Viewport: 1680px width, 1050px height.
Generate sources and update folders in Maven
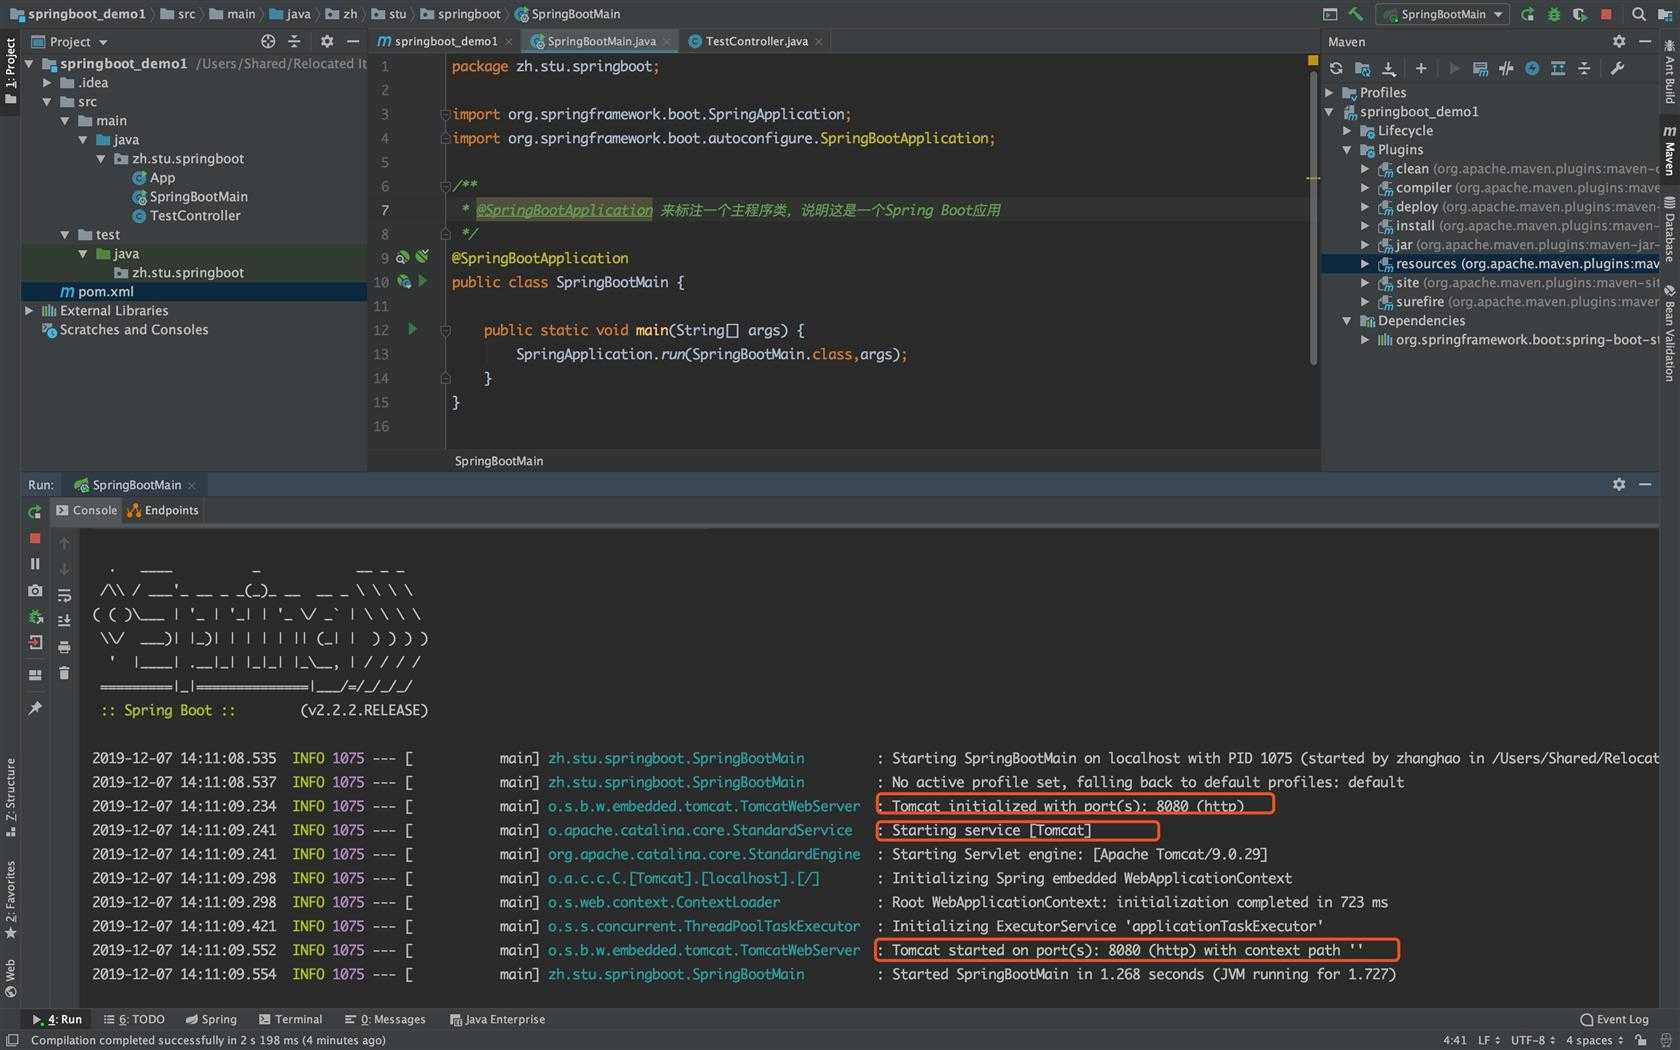(1362, 68)
